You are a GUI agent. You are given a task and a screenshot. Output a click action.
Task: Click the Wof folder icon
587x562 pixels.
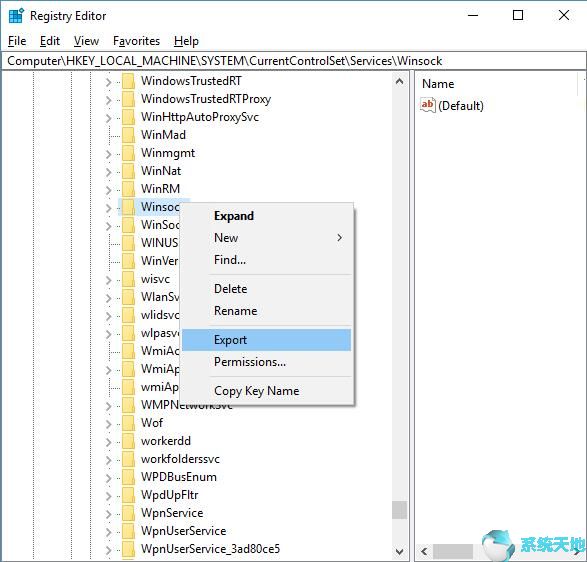click(128, 423)
